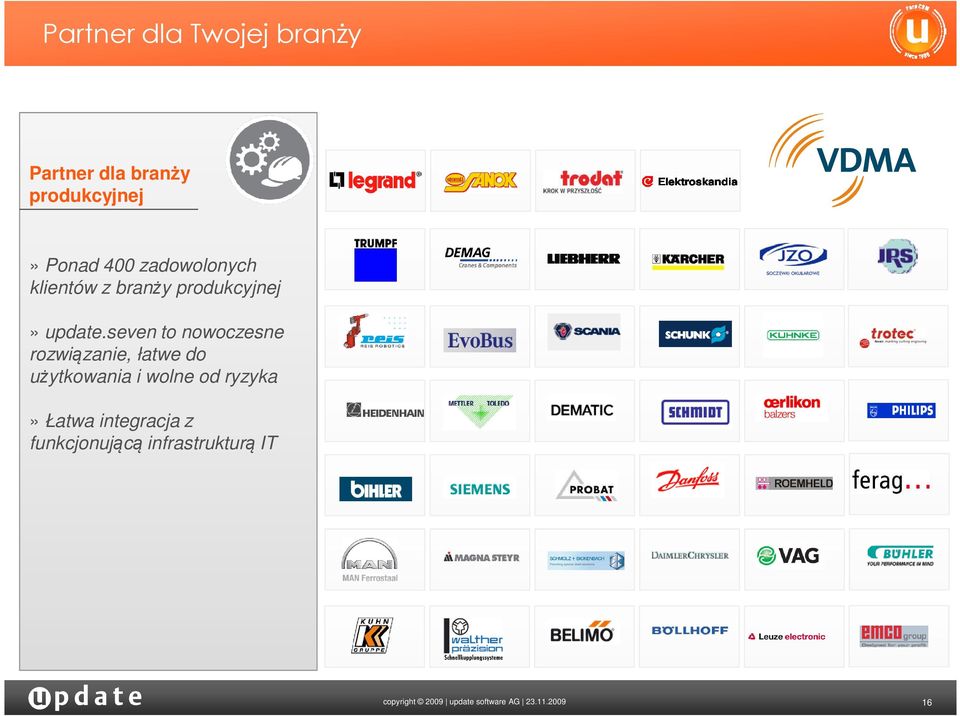Click the Elektroskandia logo
960x716 pixels.
coord(690,181)
